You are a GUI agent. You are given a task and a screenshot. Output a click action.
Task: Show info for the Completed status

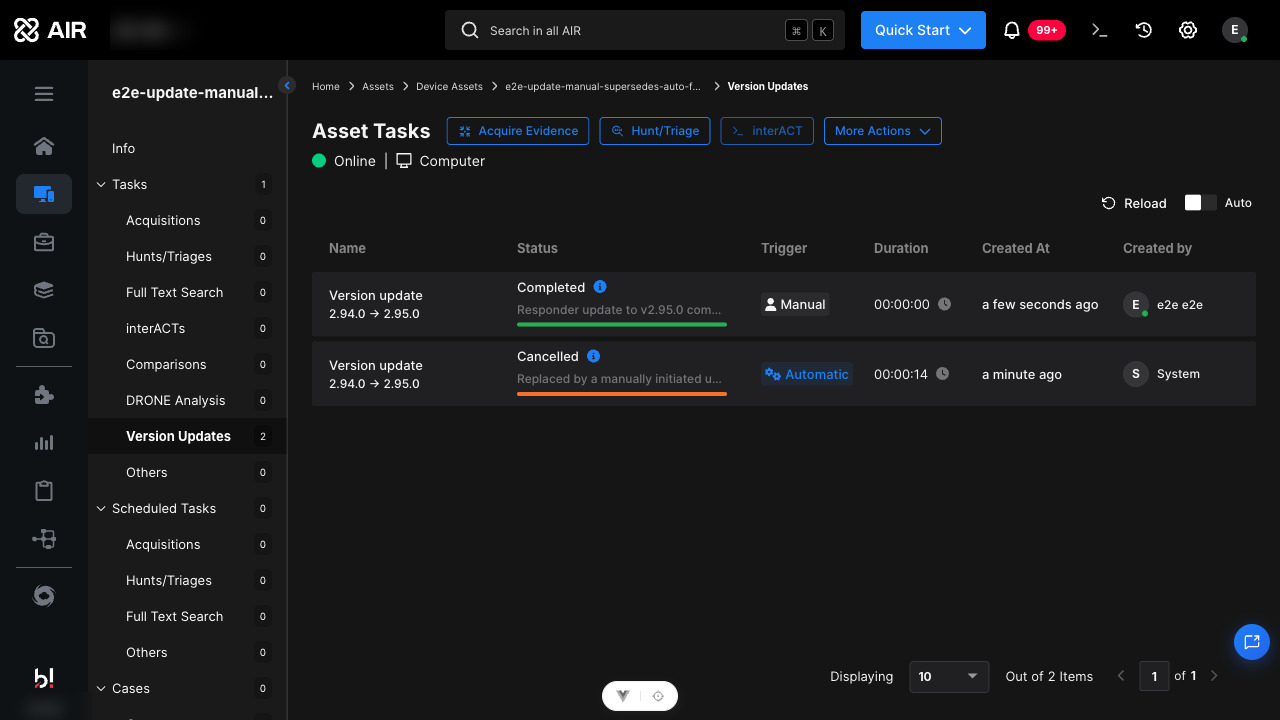click(600, 287)
